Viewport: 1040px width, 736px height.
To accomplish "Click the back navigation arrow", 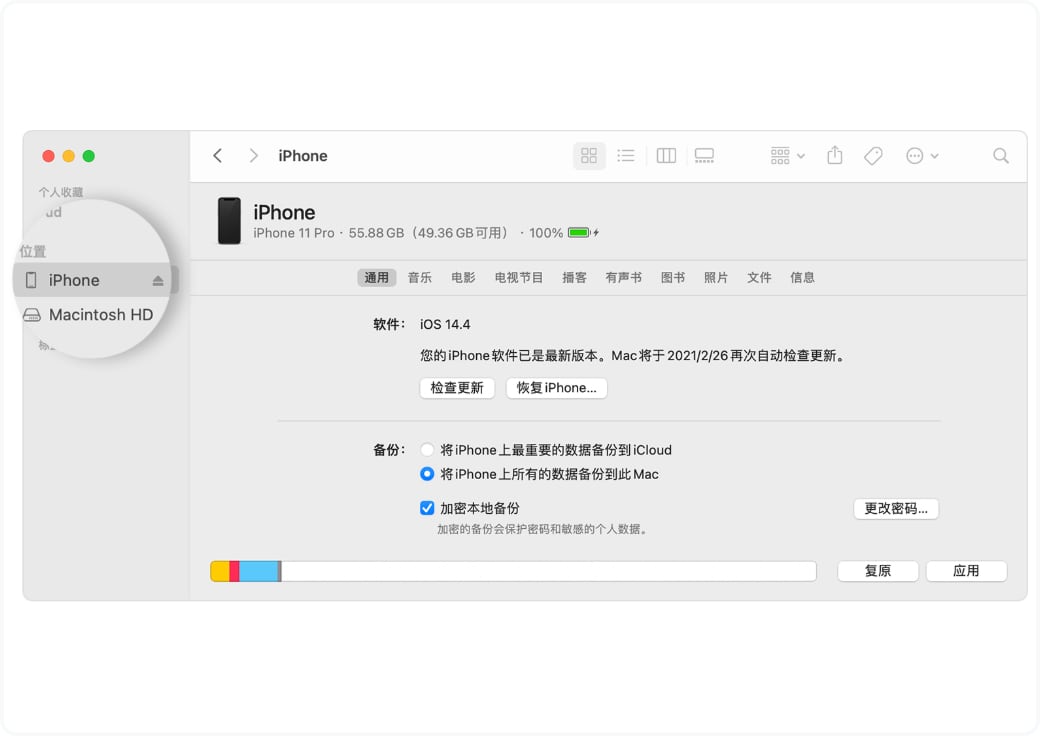I will [x=218, y=156].
